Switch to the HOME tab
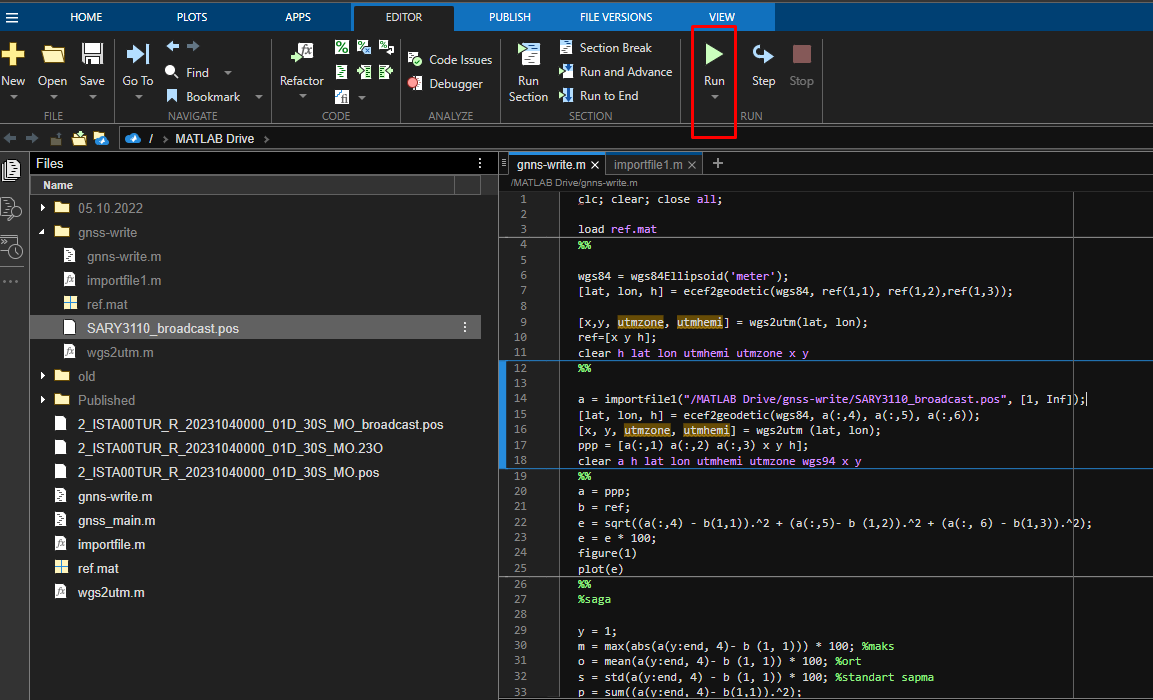The image size is (1153, 700). (x=86, y=17)
